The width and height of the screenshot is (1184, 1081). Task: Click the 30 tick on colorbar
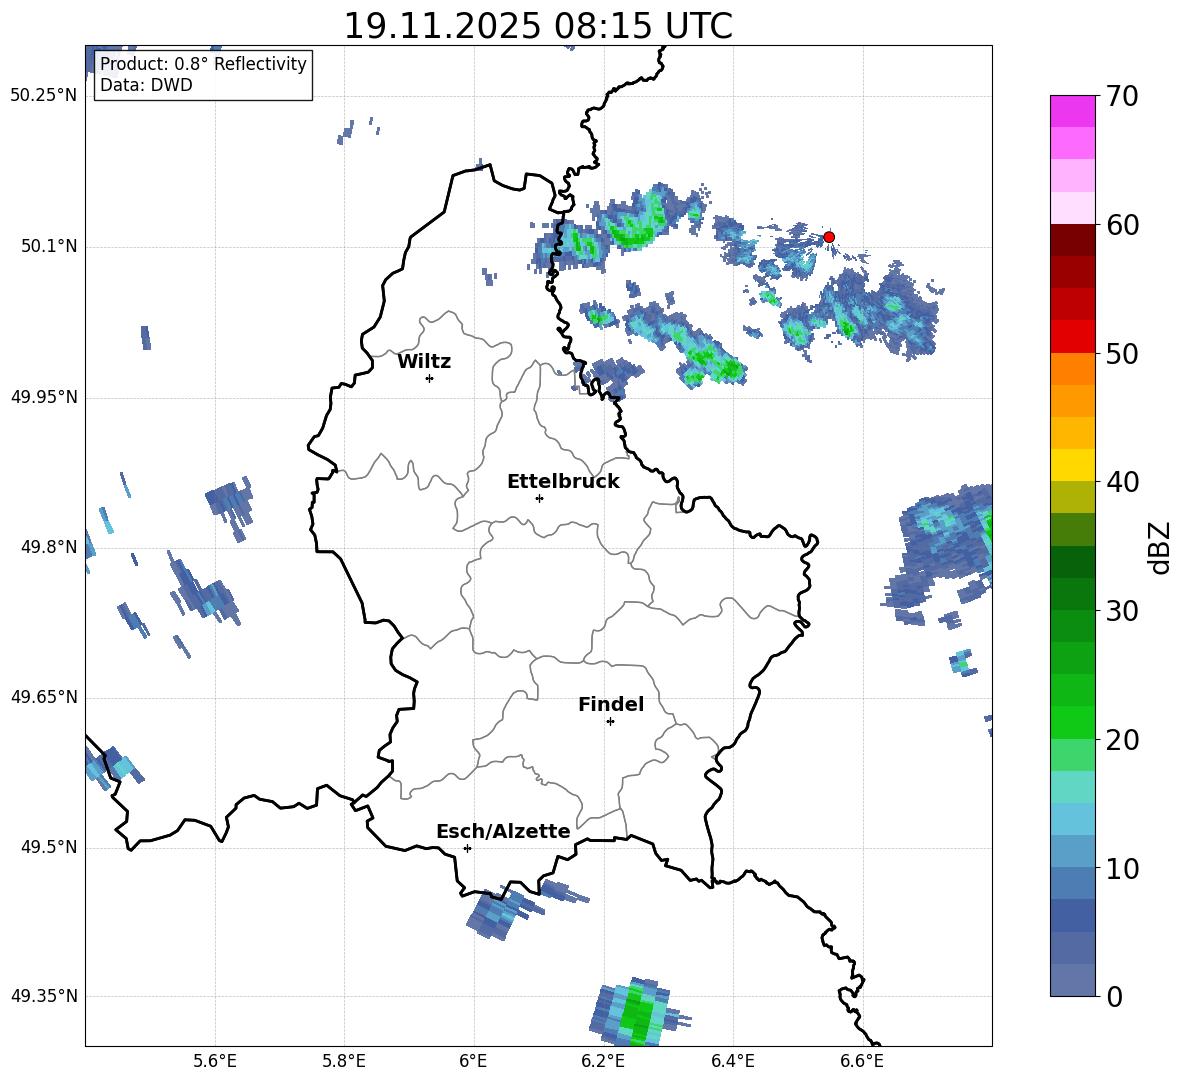pyautogui.click(x=1122, y=611)
